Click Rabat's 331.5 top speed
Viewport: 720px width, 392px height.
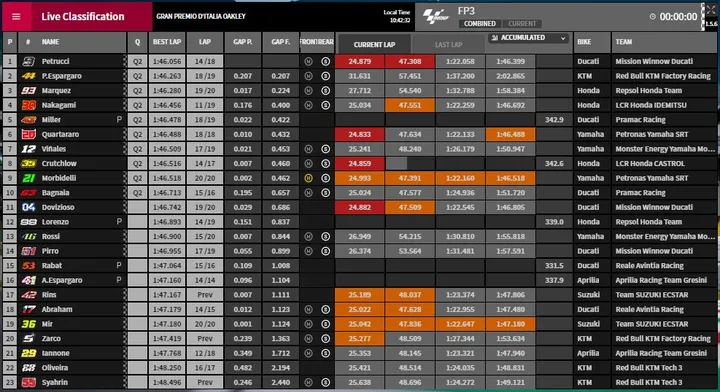click(x=554, y=266)
